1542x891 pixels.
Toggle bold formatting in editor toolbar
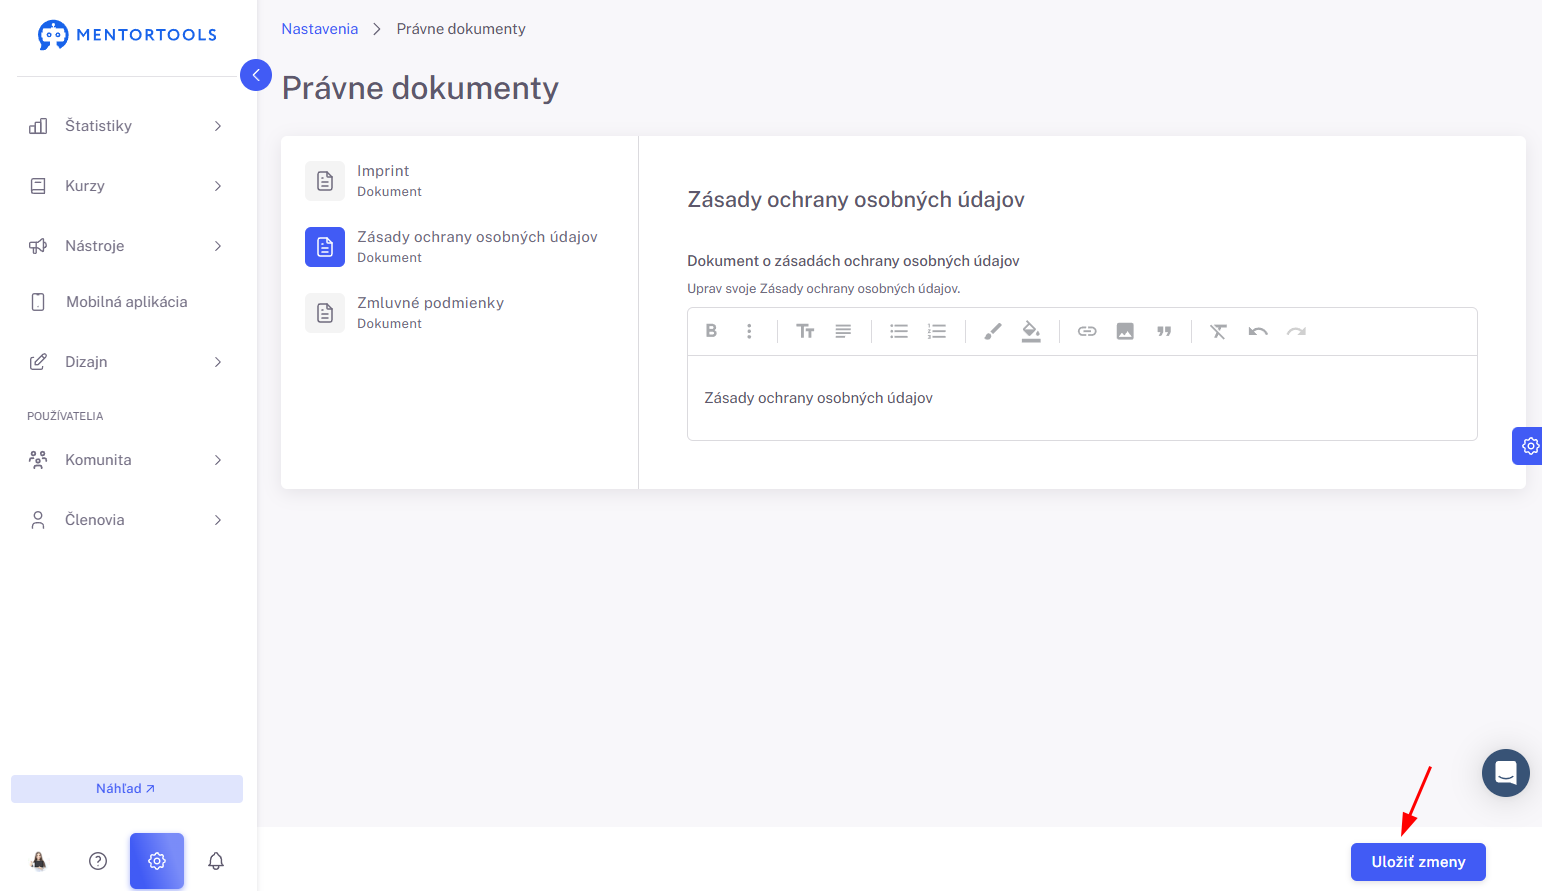pyautogui.click(x=711, y=331)
